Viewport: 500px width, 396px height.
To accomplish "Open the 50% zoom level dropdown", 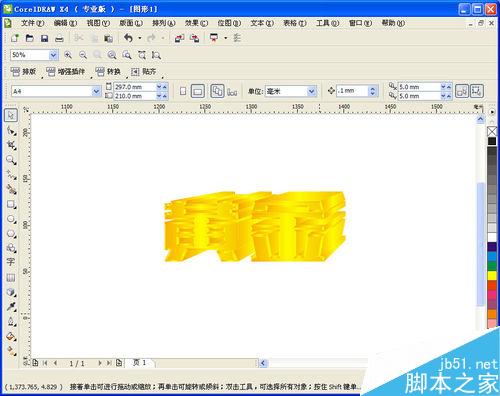I will [x=53, y=55].
